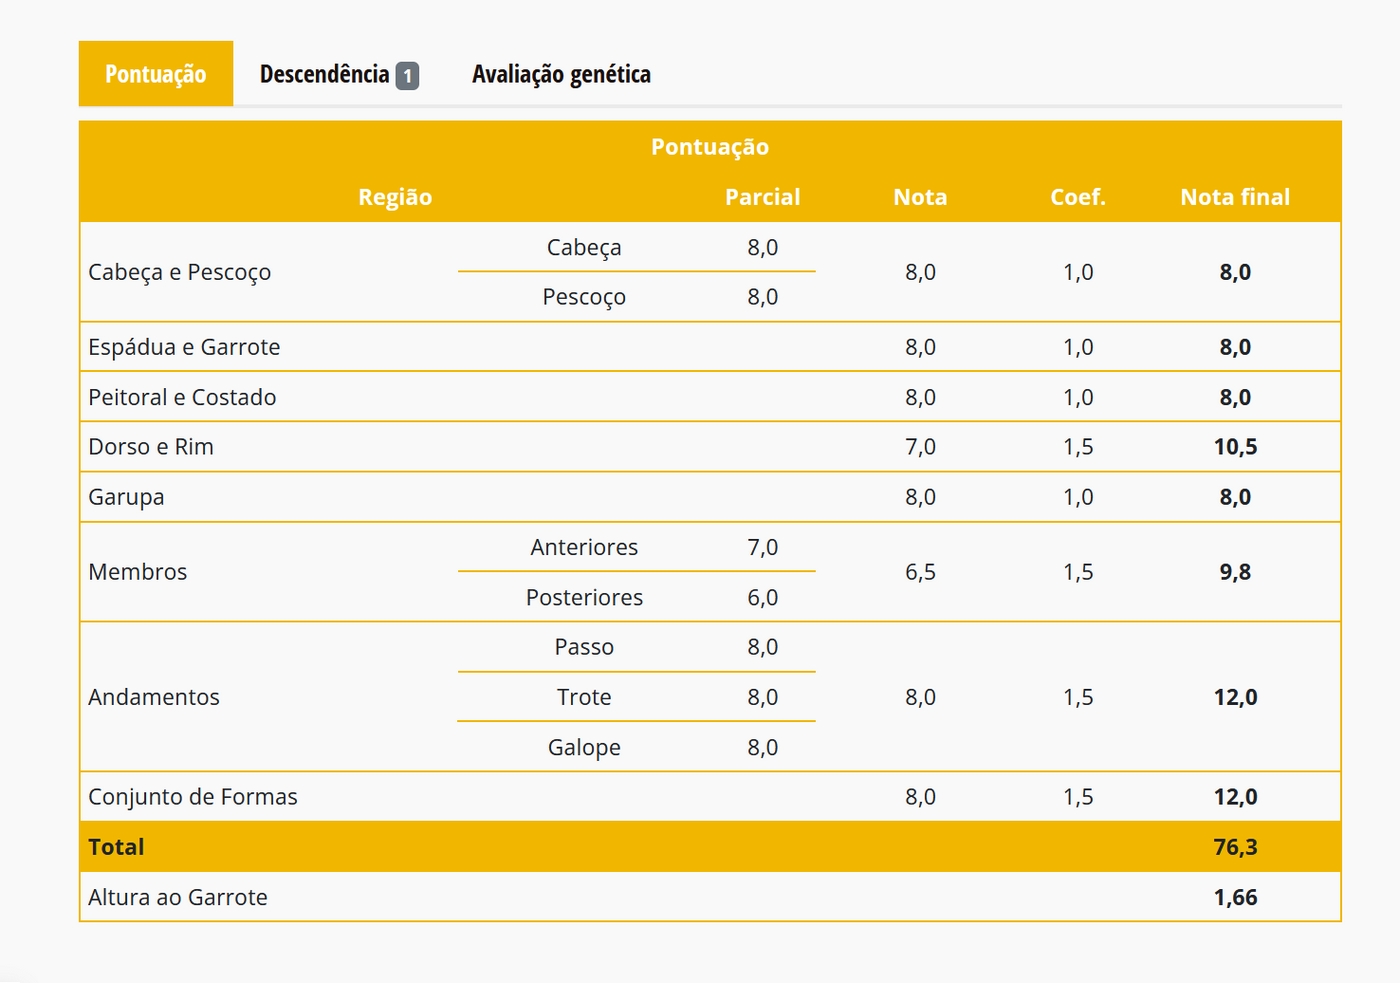Select the Garupa row label
1400x983 pixels.
[x=126, y=497]
